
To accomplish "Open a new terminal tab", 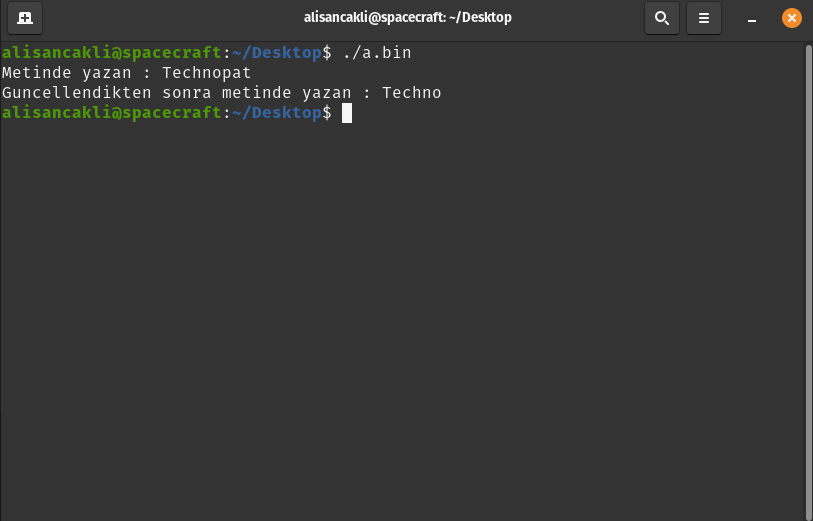I will click(x=25, y=17).
